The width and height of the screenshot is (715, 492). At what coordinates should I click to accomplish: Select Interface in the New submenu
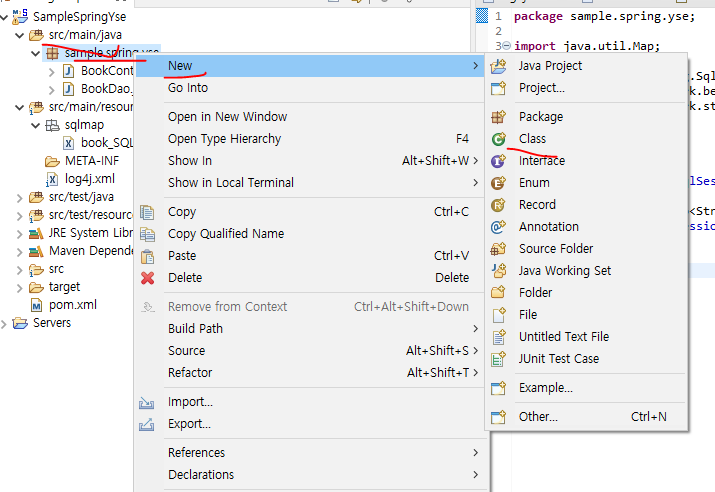pos(587,161)
